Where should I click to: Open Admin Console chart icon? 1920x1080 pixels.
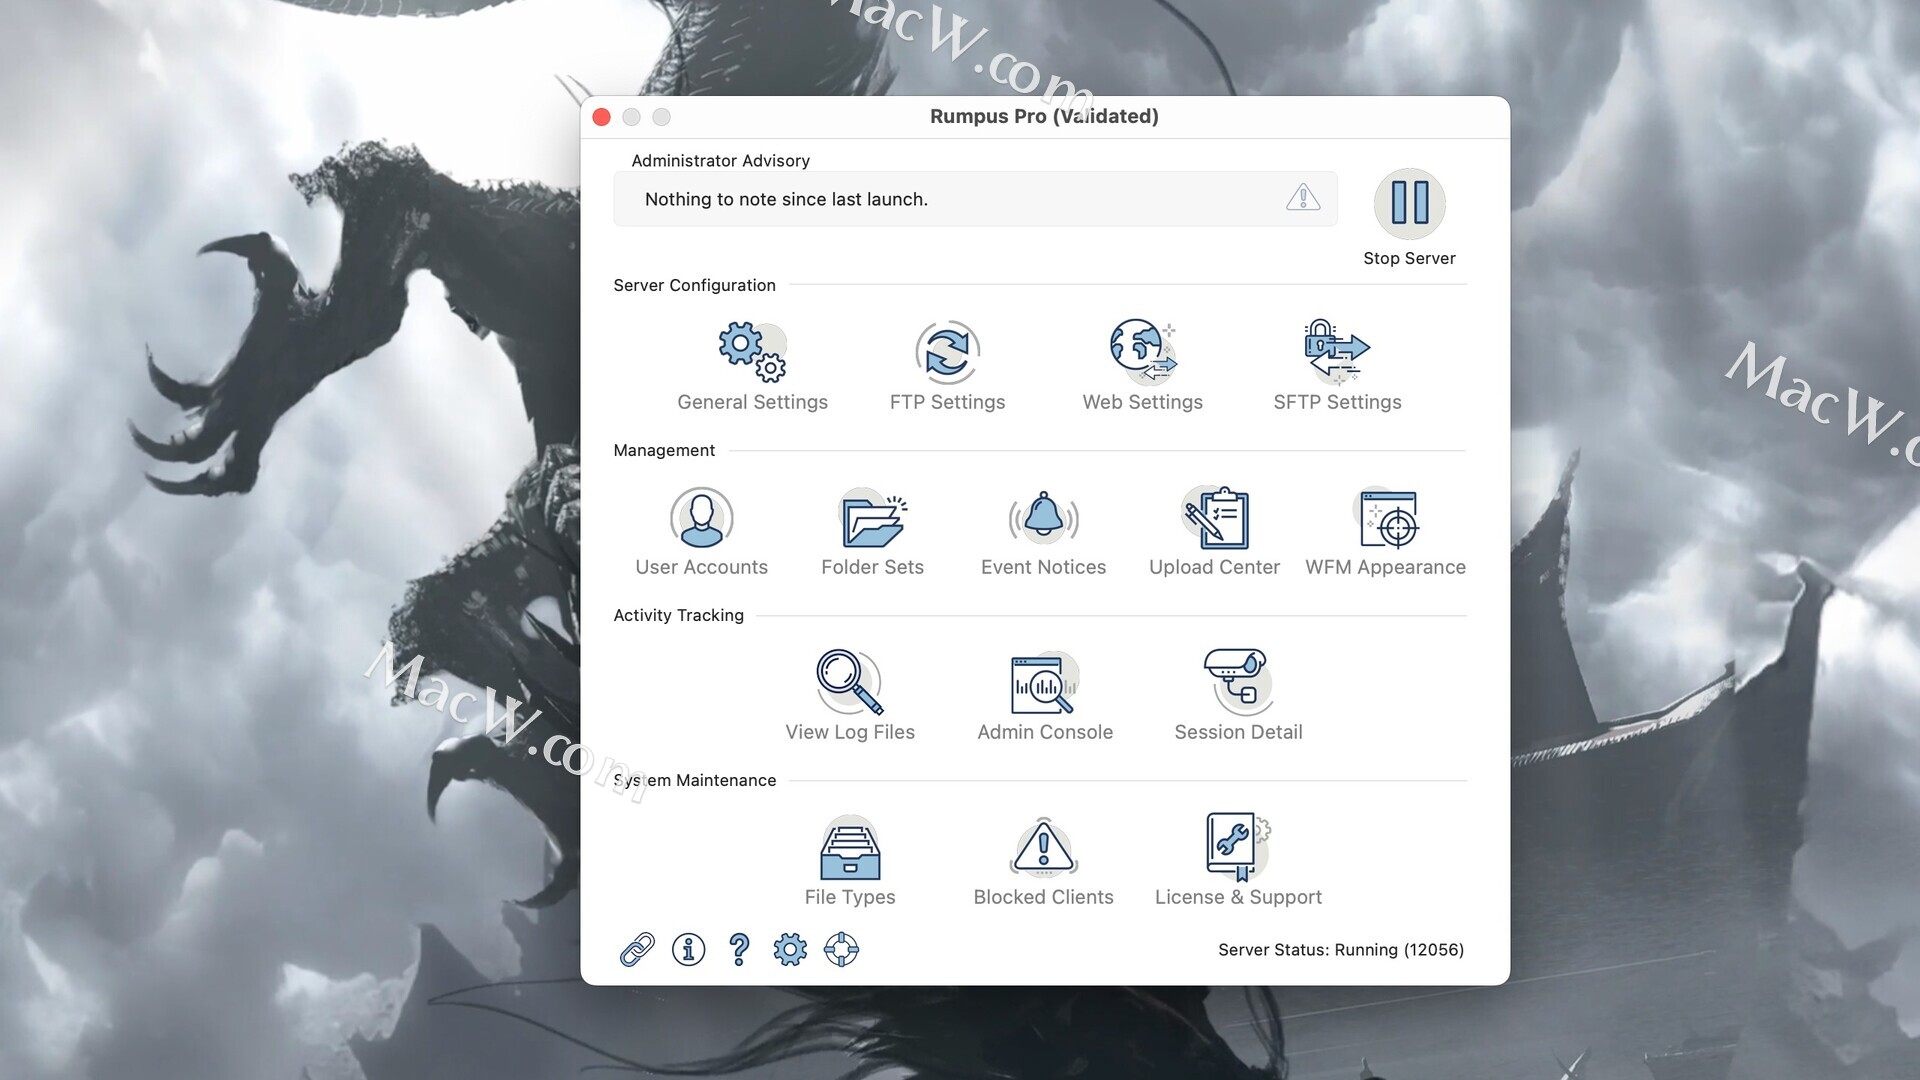(x=1044, y=682)
